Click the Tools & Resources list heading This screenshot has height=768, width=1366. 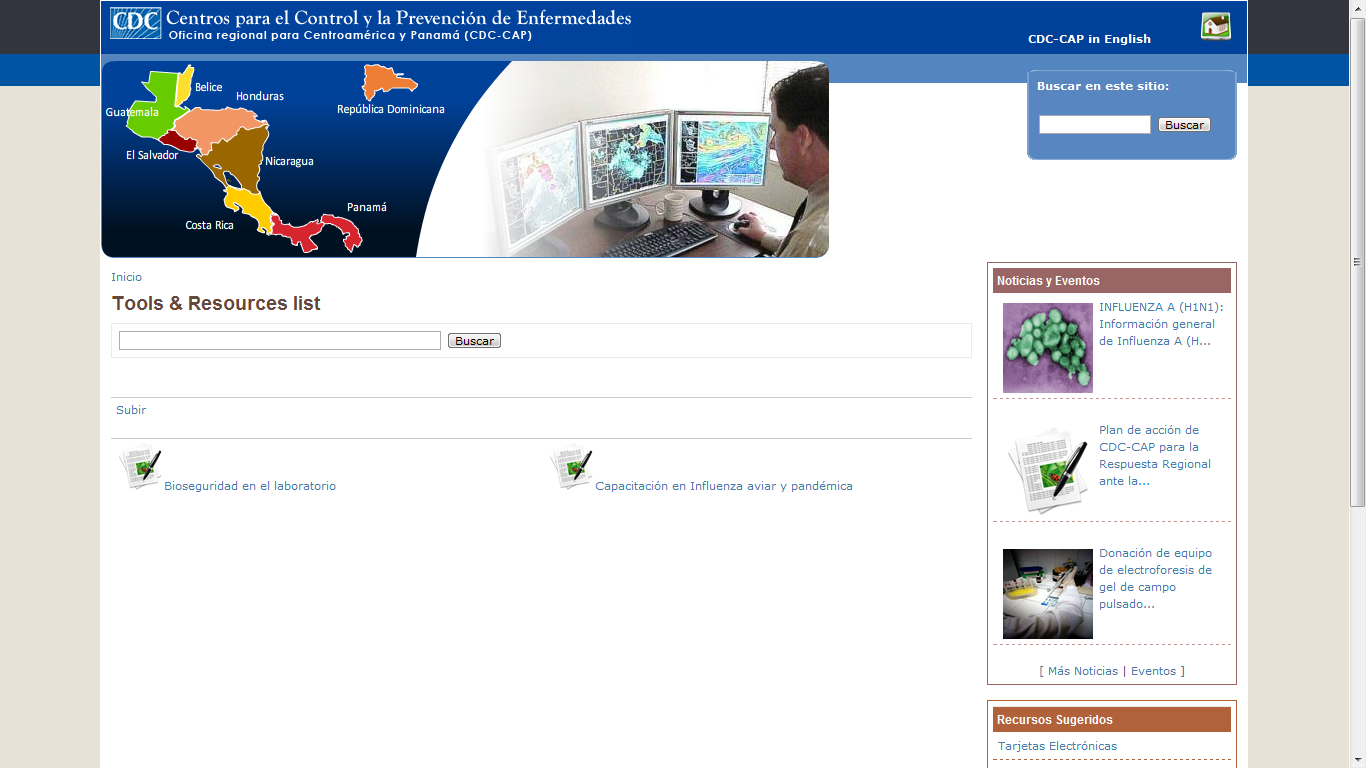[x=216, y=304]
